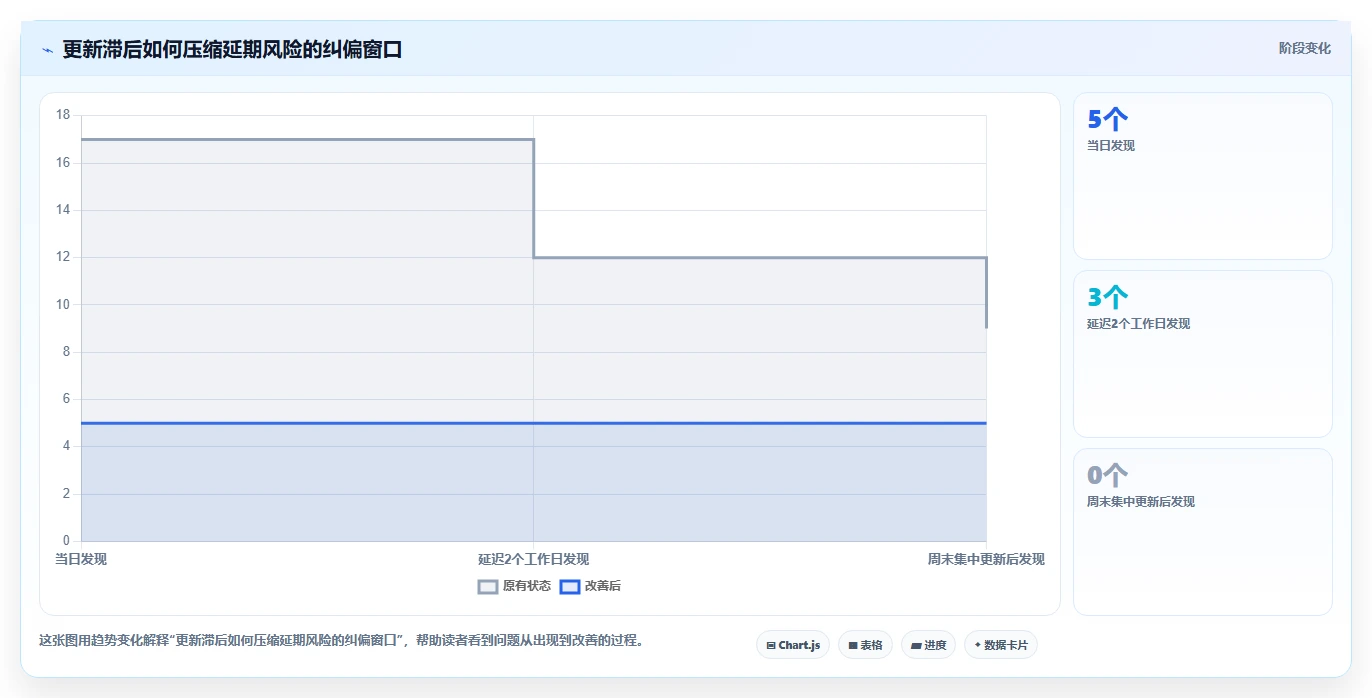Click the 改善后 legend color box
This screenshot has height=698, width=1372.
(569, 587)
